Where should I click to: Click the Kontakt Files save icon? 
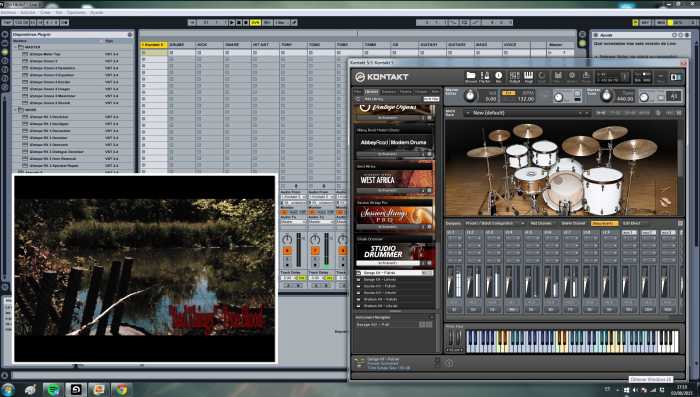point(558,76)
